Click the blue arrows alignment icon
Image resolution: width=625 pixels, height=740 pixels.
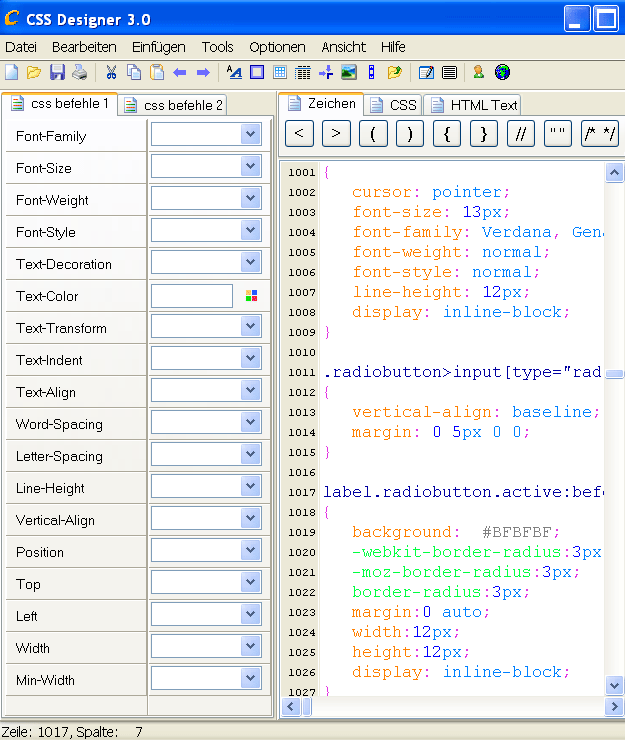326,72
